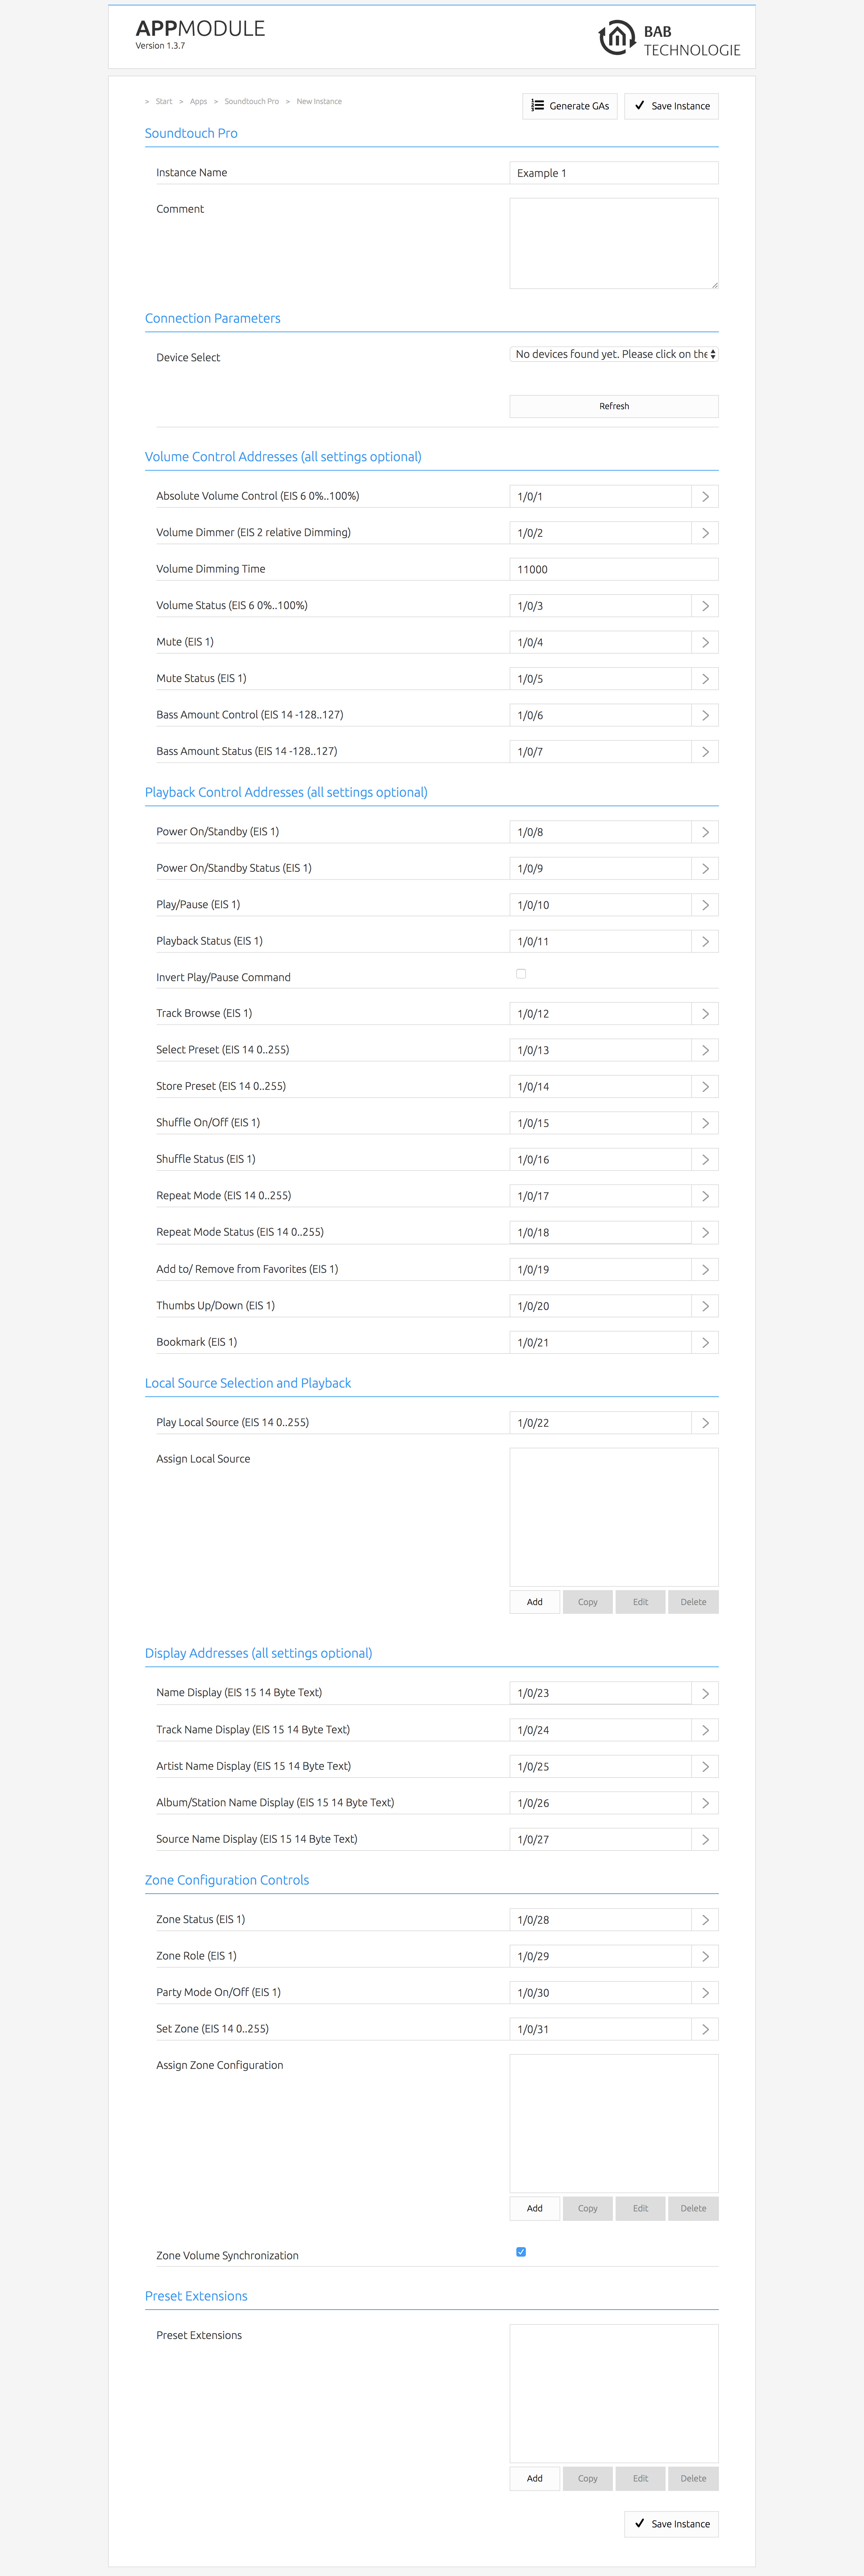Open address picker for Shuffle On/Off

coord(705,1123)
